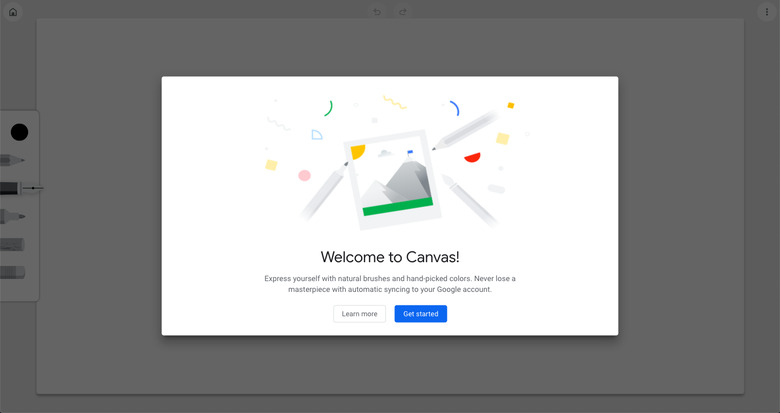Click the framed mountain picture illustration

coord(391,179)
